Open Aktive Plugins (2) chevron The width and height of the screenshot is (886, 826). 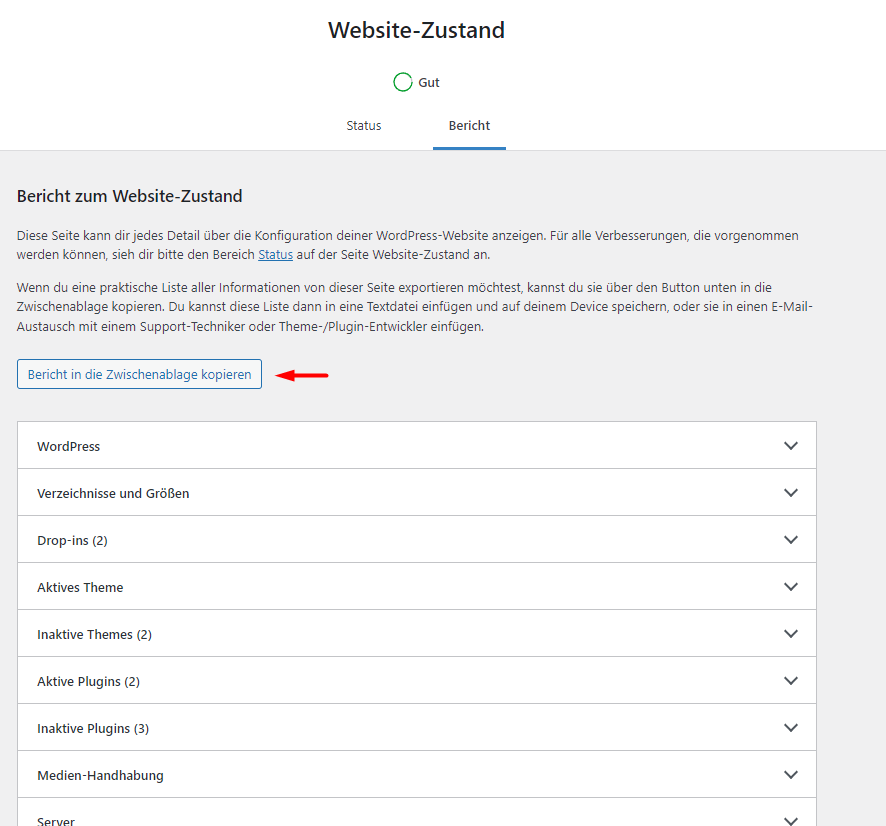pos(791,680)
